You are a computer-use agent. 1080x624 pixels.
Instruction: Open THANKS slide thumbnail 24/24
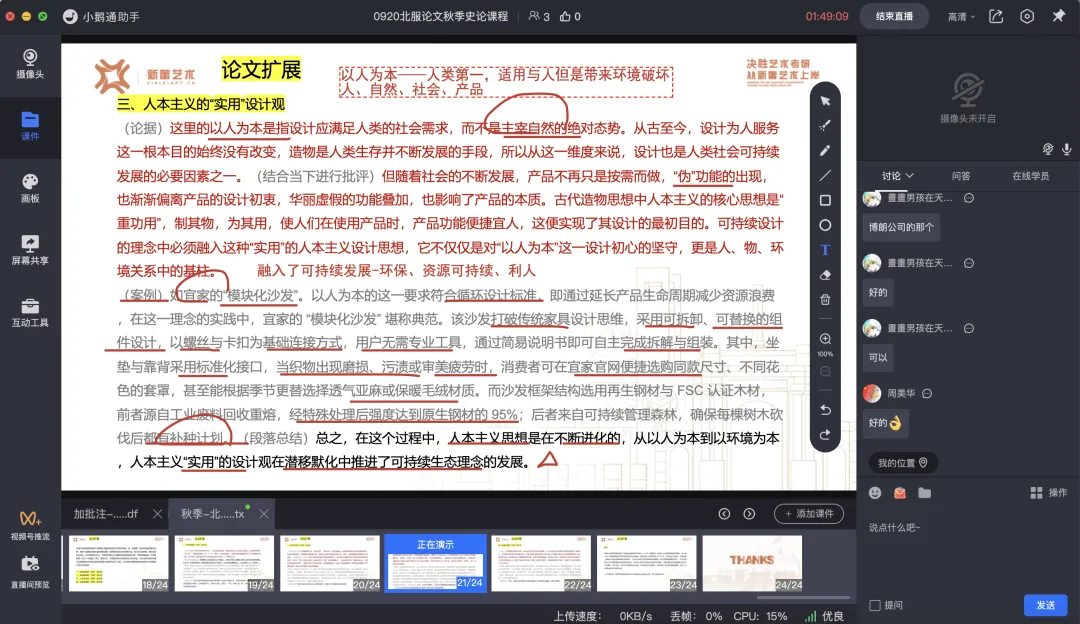[x=752, y=563]
